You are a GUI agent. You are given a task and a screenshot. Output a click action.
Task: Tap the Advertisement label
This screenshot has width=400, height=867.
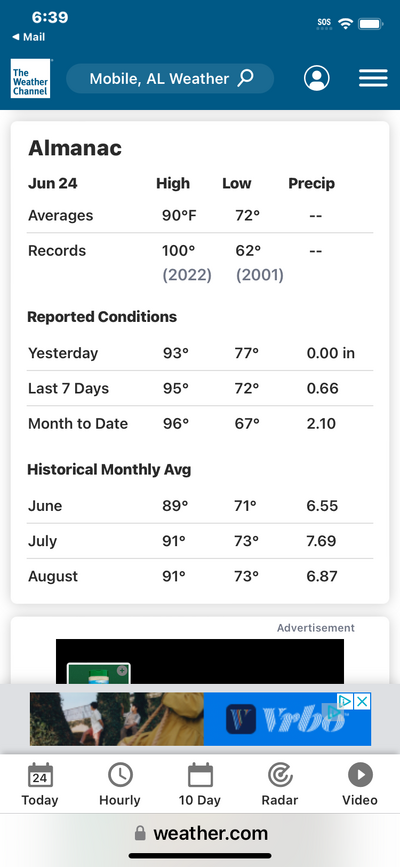point(316,628)
